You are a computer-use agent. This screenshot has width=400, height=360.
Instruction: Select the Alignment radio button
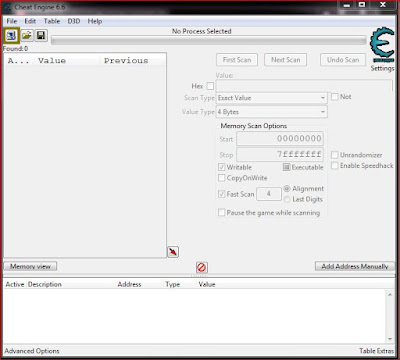(287, 189)
